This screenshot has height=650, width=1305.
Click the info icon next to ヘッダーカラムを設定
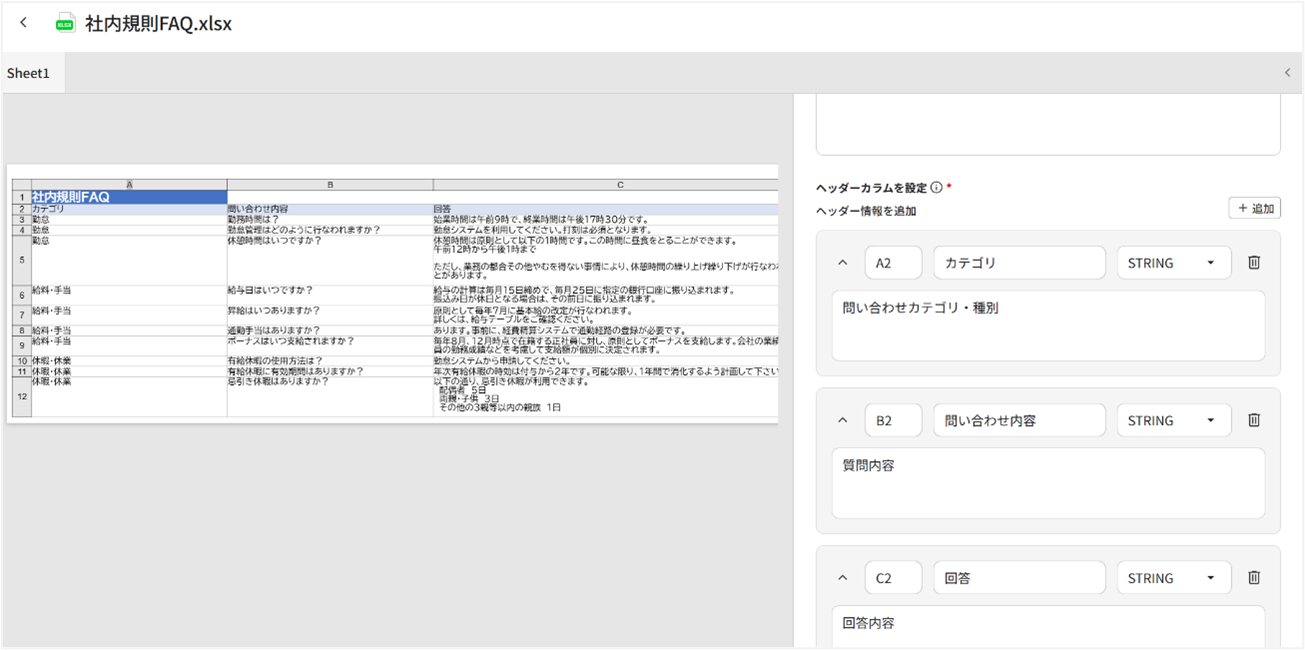(936, 188)
